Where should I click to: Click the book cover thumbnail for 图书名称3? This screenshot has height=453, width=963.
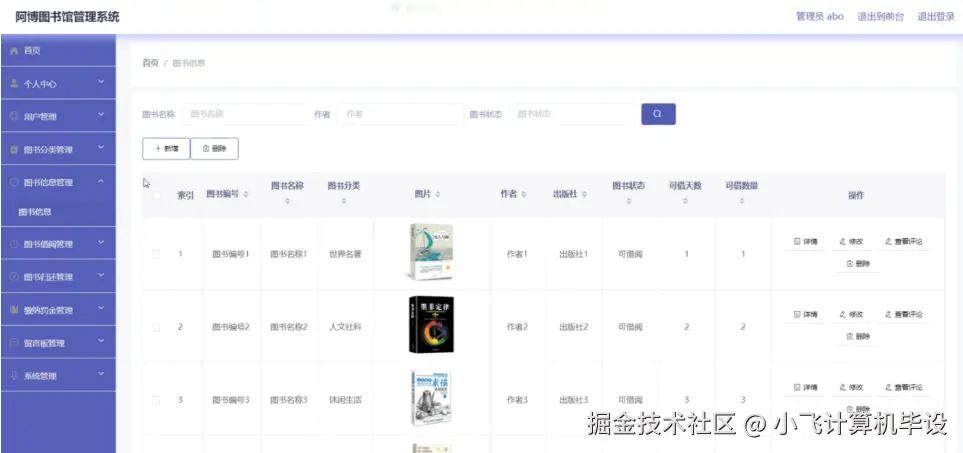[432, 398]
